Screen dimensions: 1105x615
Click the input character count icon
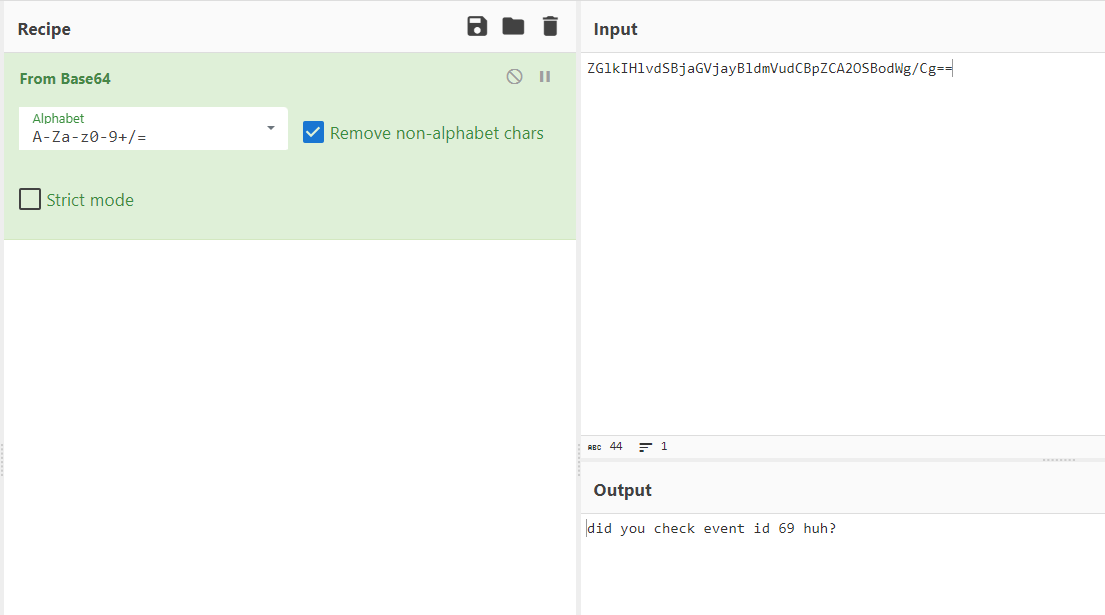coord(595,447)
